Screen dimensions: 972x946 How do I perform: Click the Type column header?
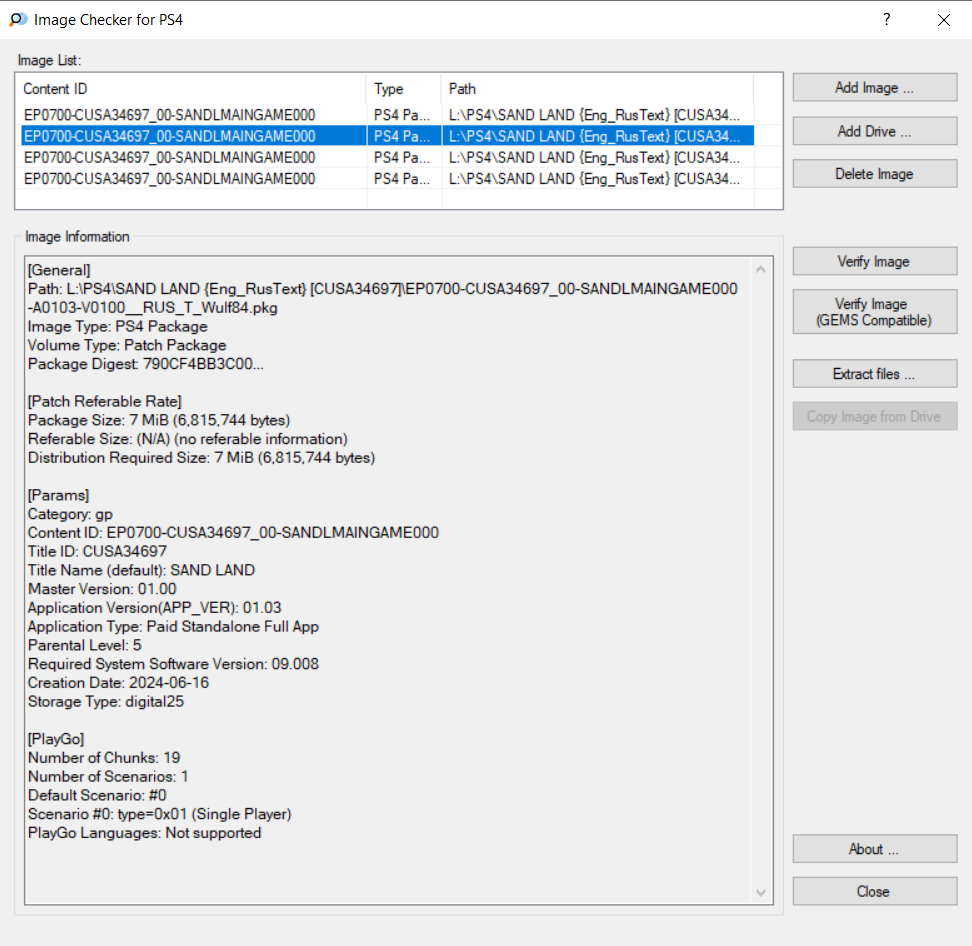403,89
